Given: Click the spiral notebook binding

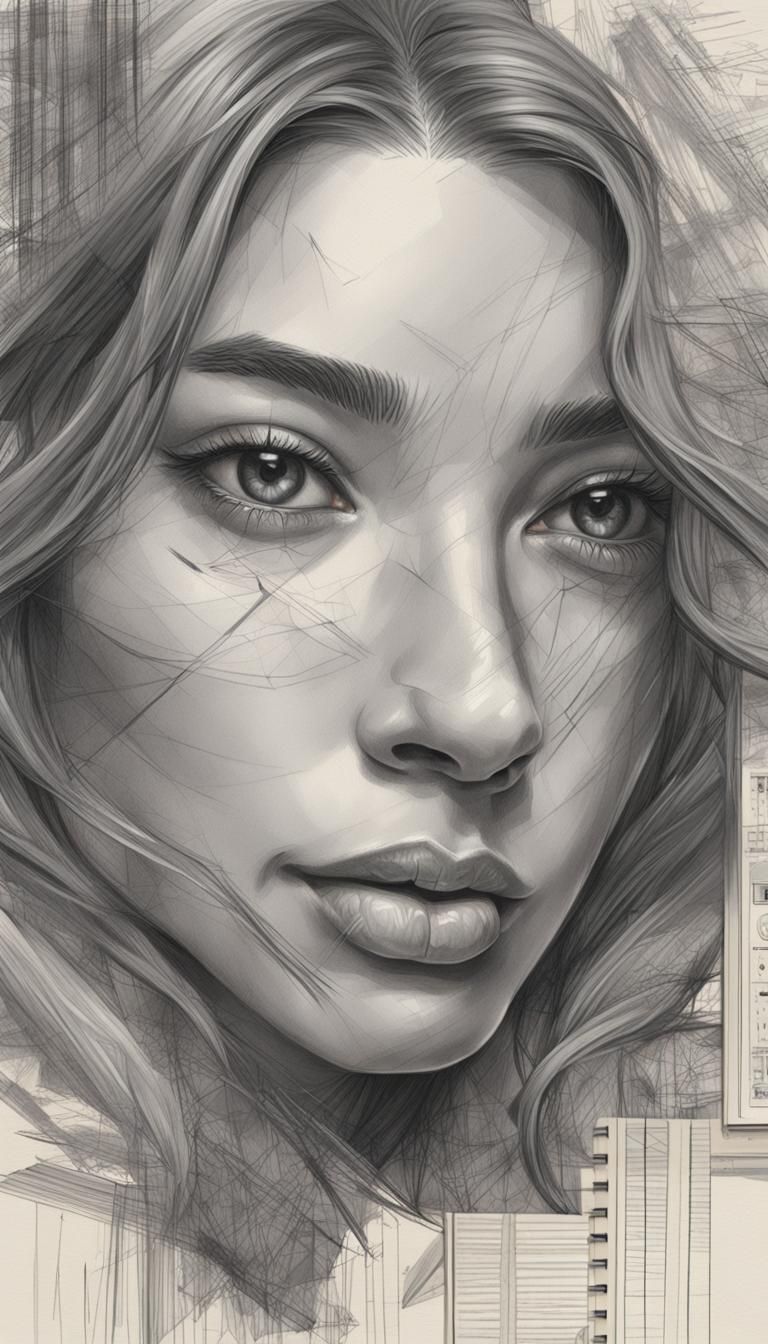Looking at the screenshot, I should click(x=600, y=1230).
